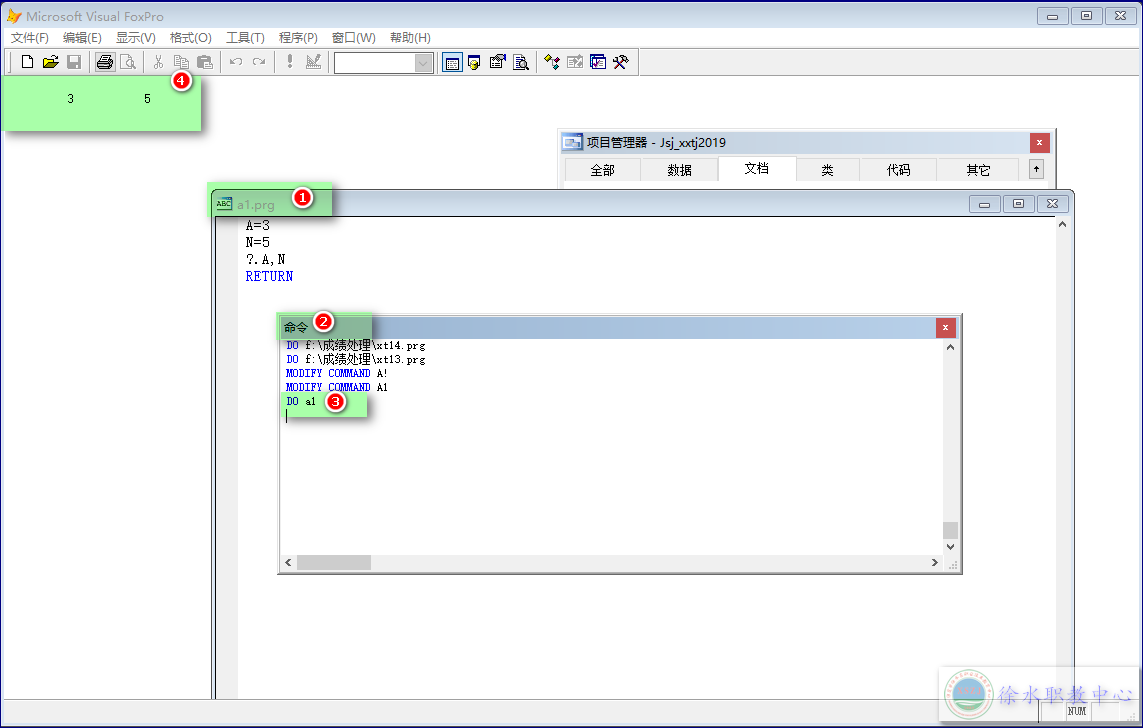Open Print Preview icon
1143x728 pixels.
point(128,62)
